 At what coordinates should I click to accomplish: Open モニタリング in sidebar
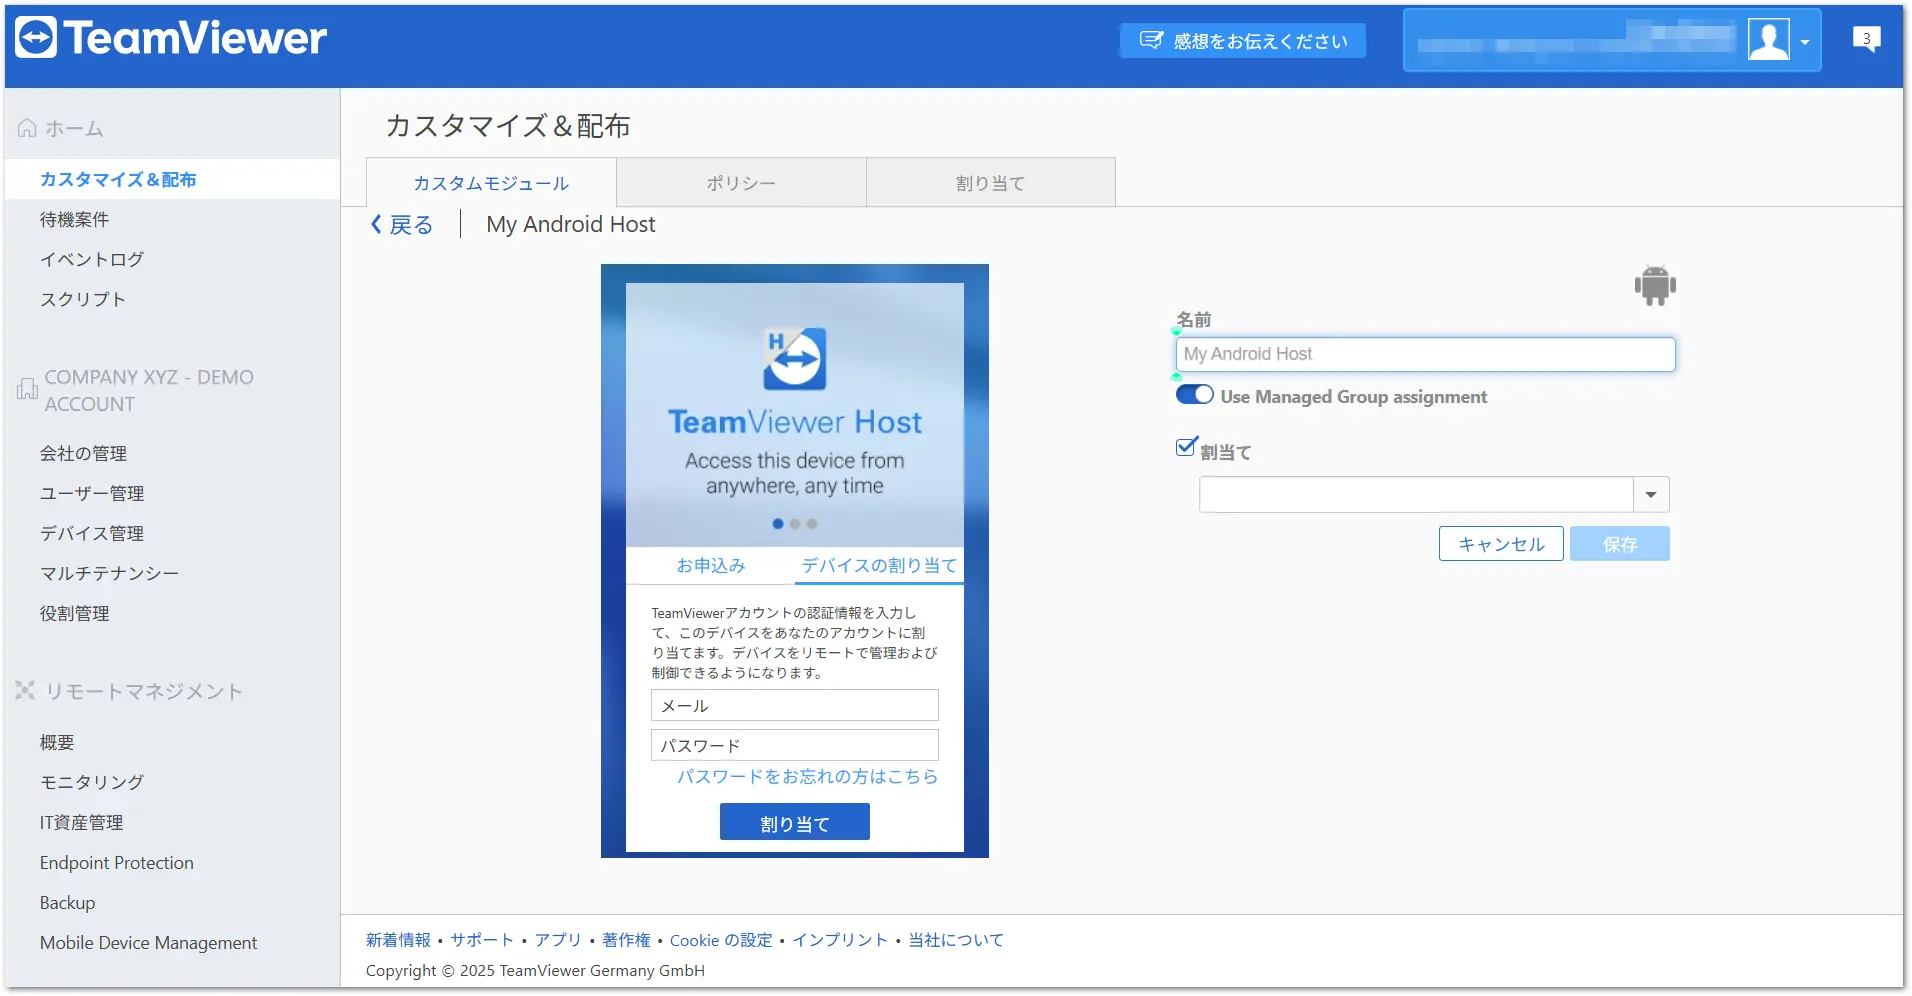[x=92, y=782]
